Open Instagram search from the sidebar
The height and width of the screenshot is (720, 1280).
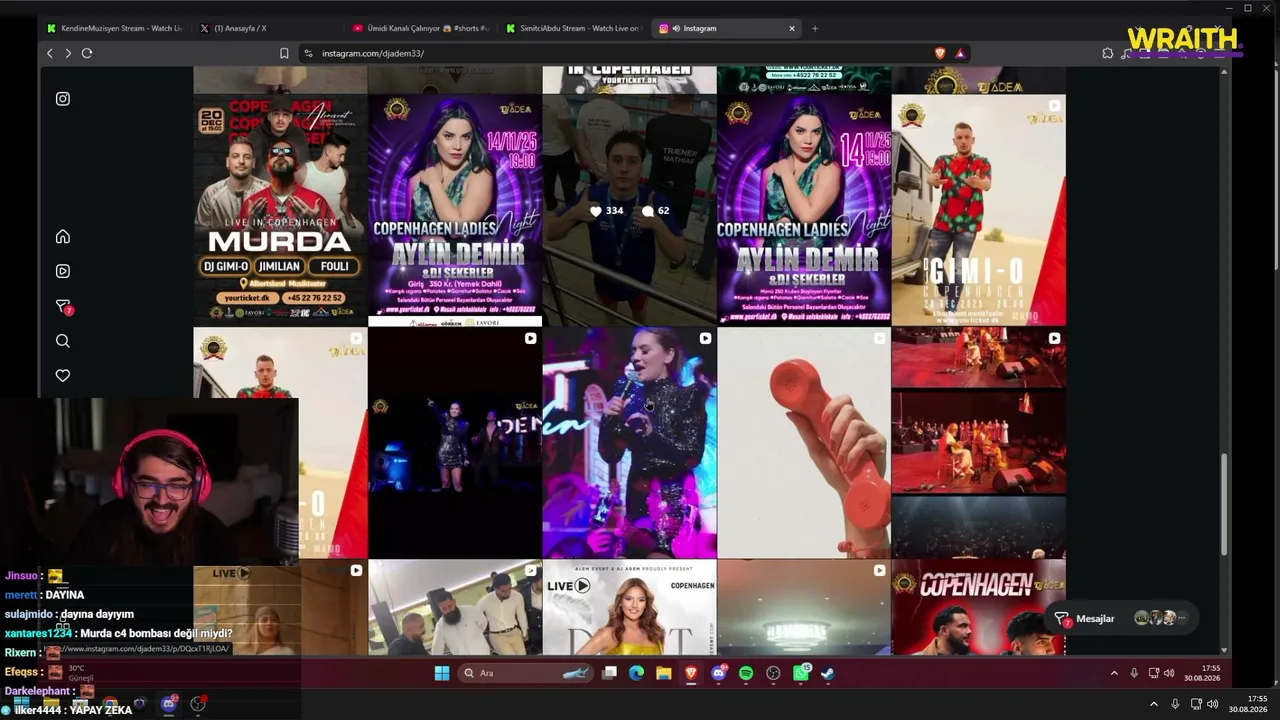click(63, 341)
